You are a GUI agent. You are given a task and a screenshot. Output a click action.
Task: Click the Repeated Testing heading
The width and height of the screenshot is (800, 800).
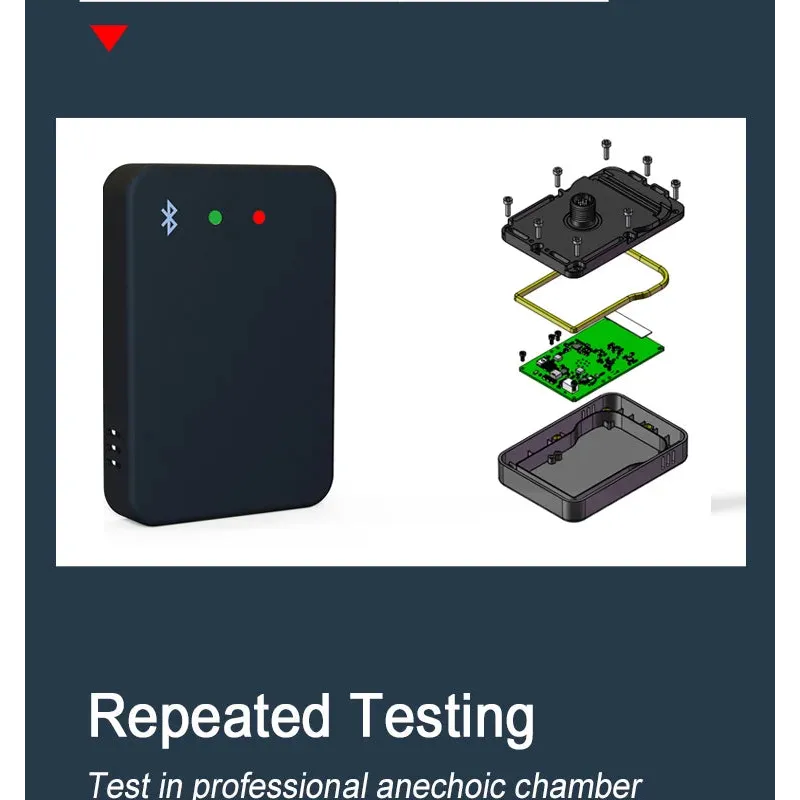pyautogui.click(x=311, y=717)
